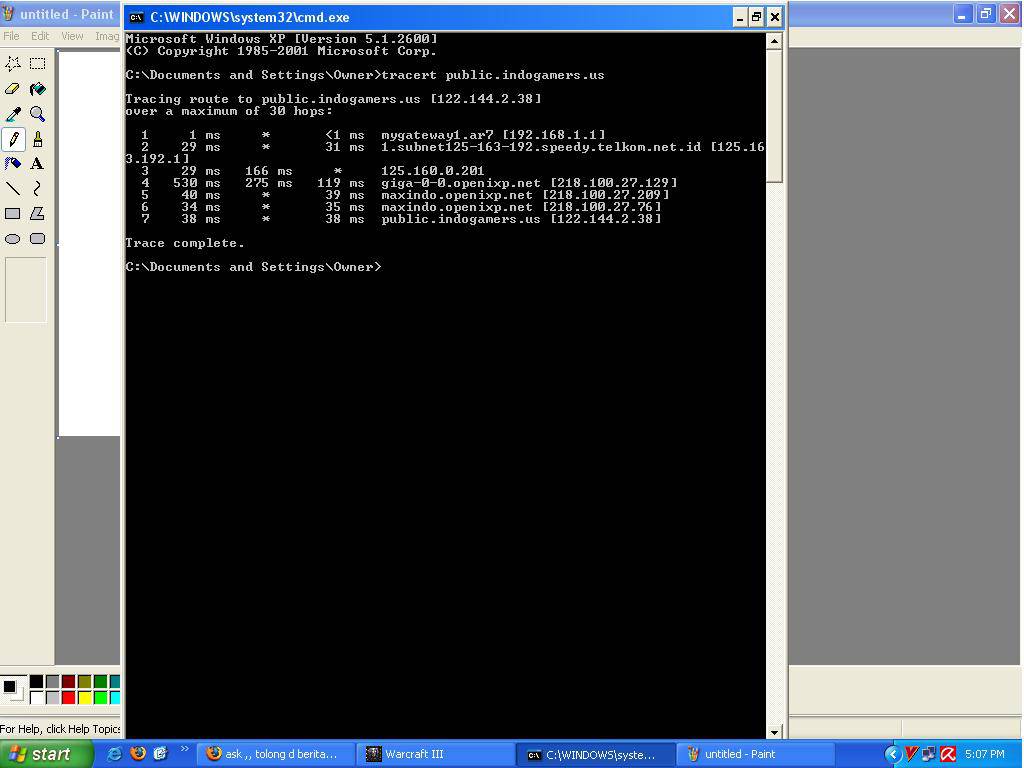Open Paint's File menu

click(x=11, y=36)
